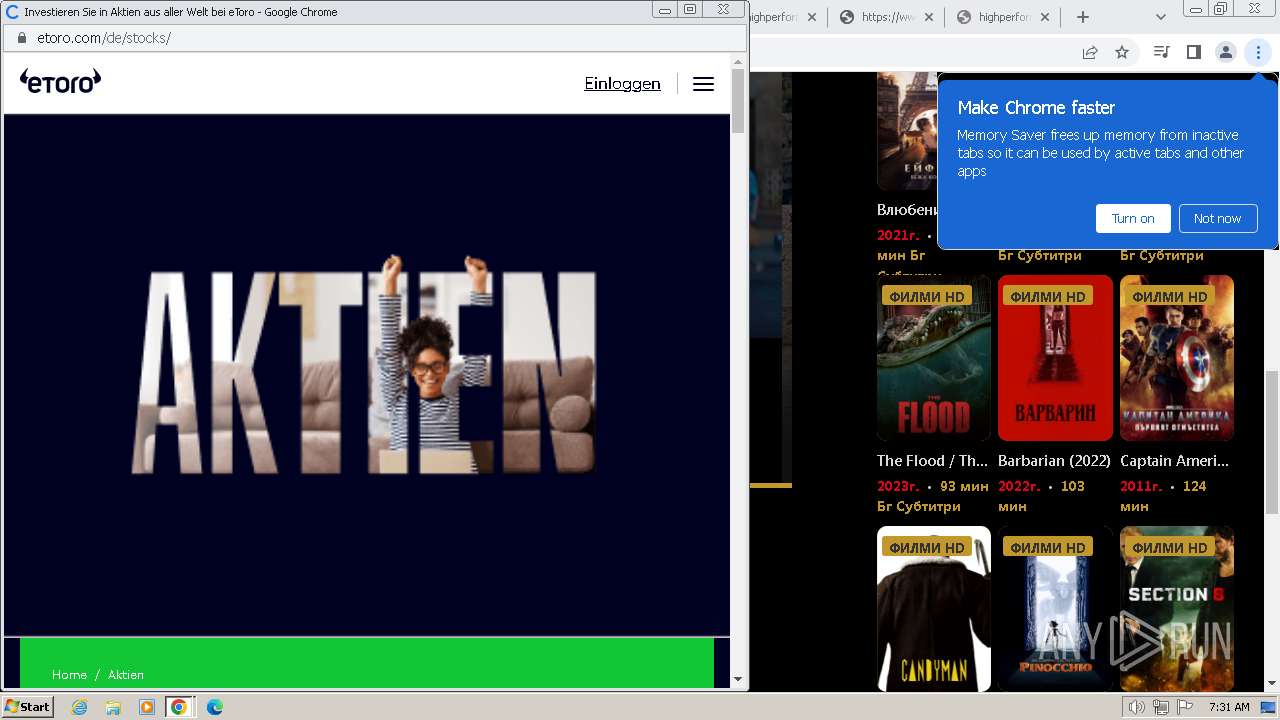
Task: Focus the etoro.com/de/stocks address bar
Action: [375, 38]
